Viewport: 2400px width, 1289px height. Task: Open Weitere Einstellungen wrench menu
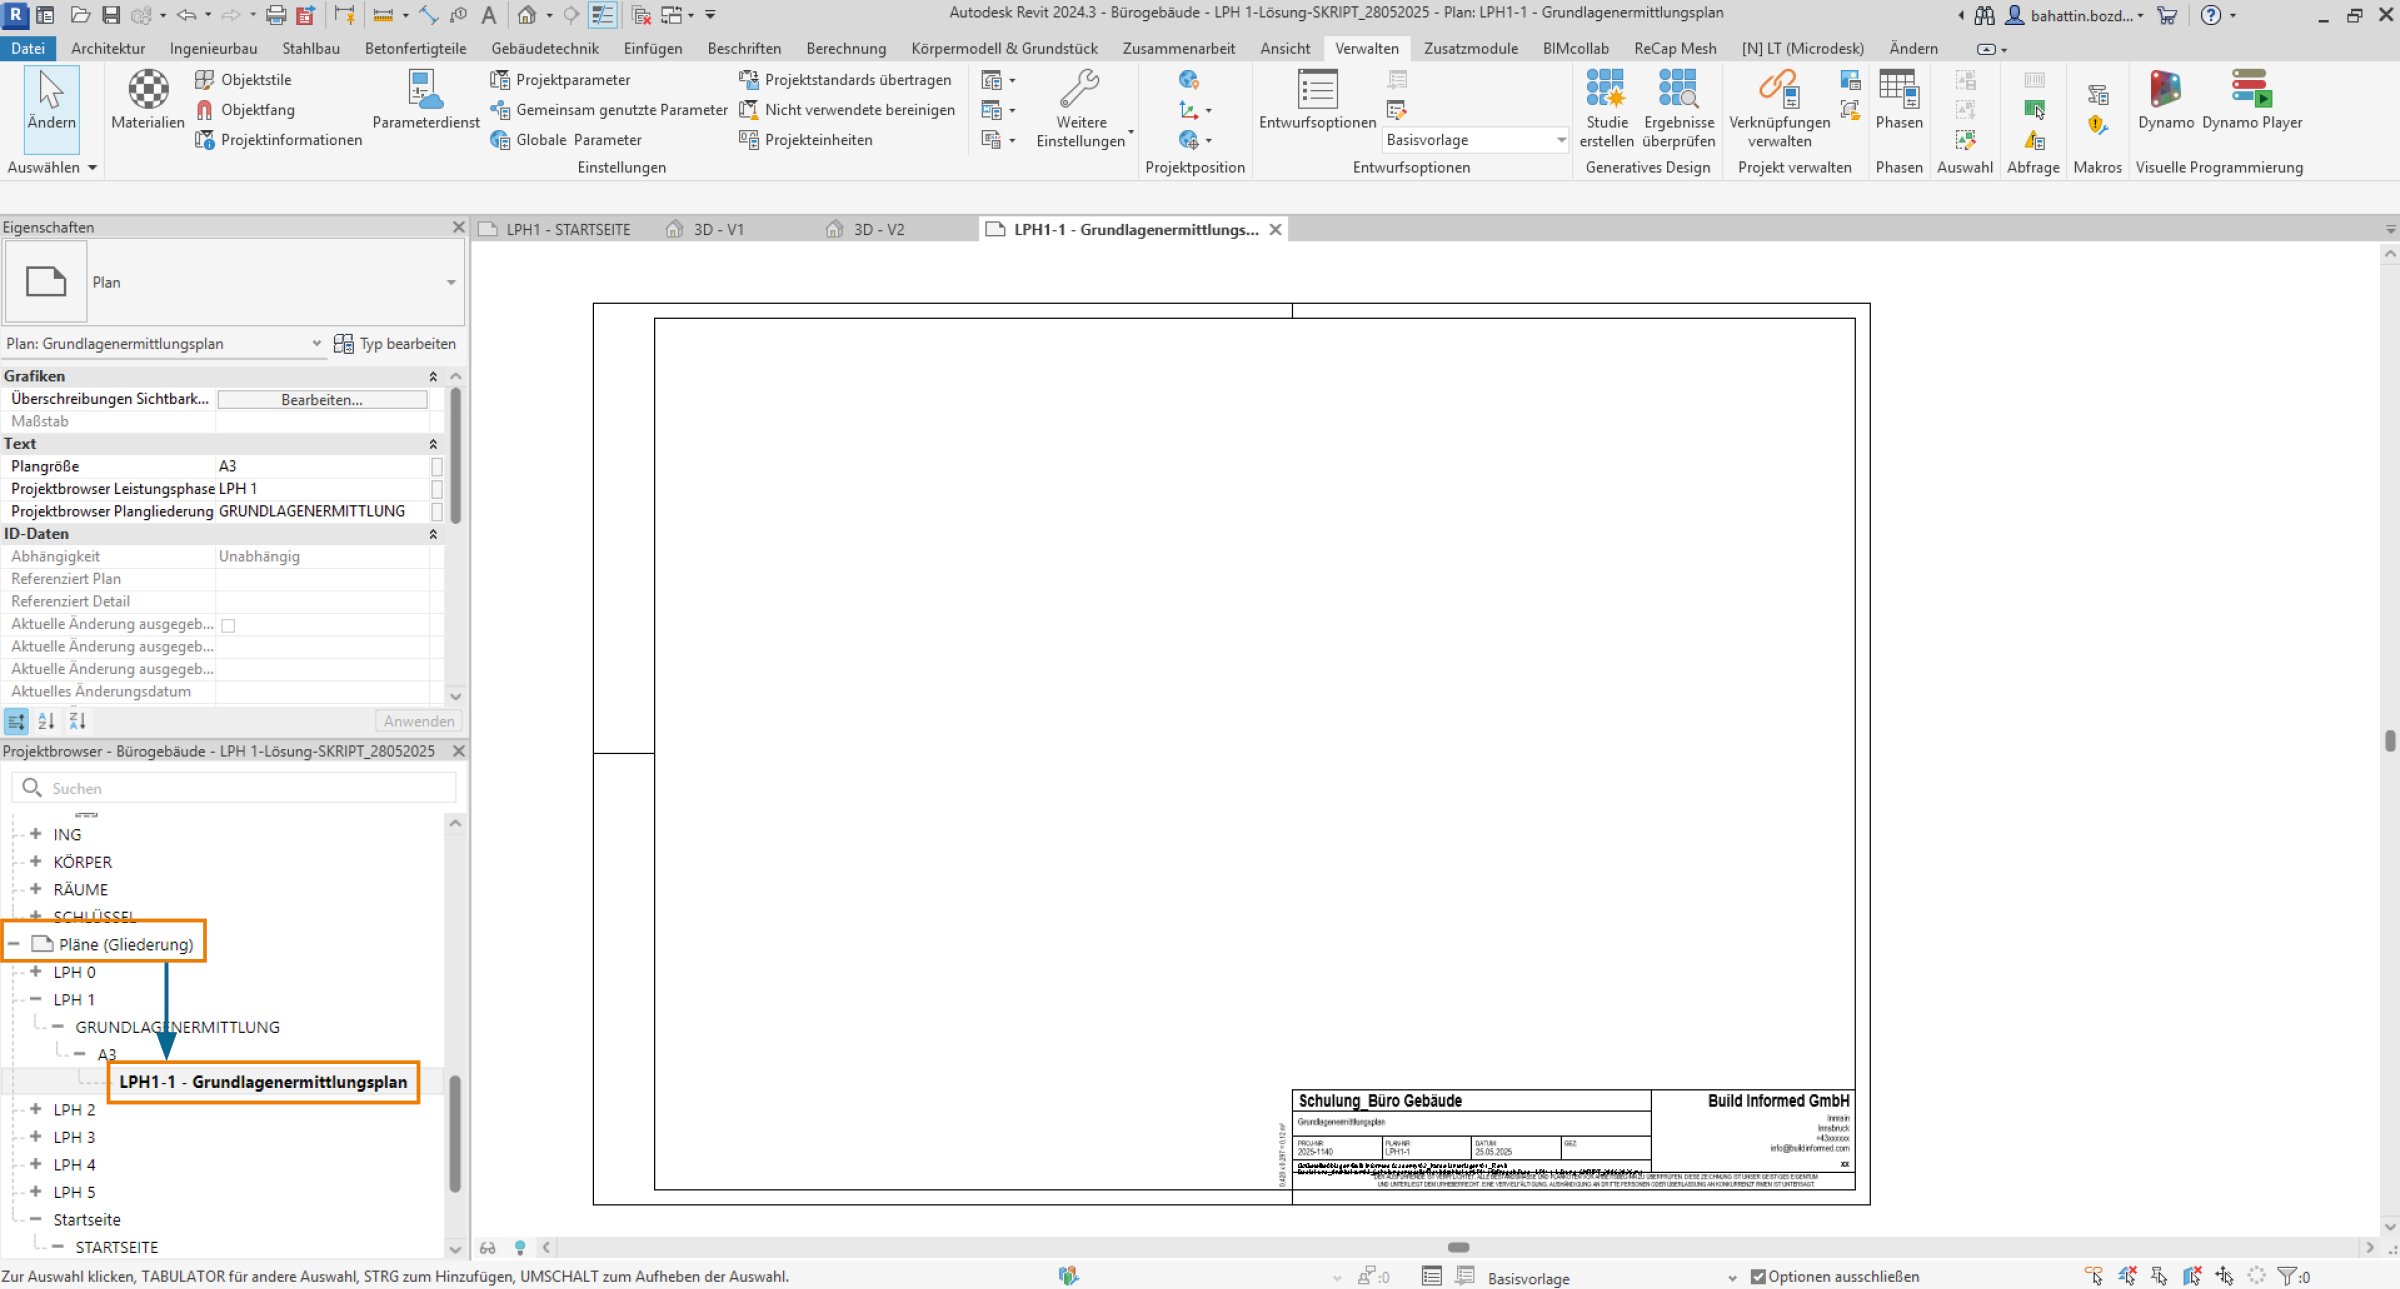point(1081,108)
